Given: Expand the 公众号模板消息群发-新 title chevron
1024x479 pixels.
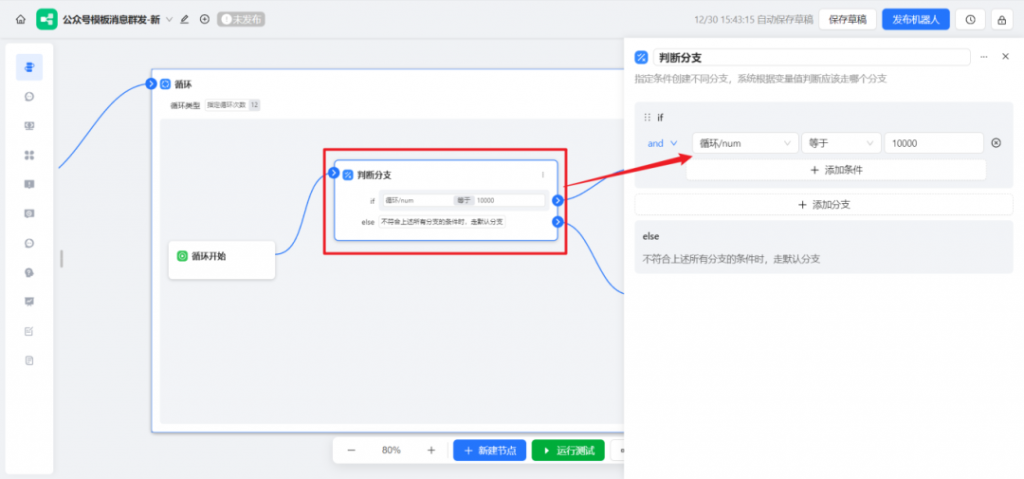Looking at the screenshot, I should [x=170, y=20].
